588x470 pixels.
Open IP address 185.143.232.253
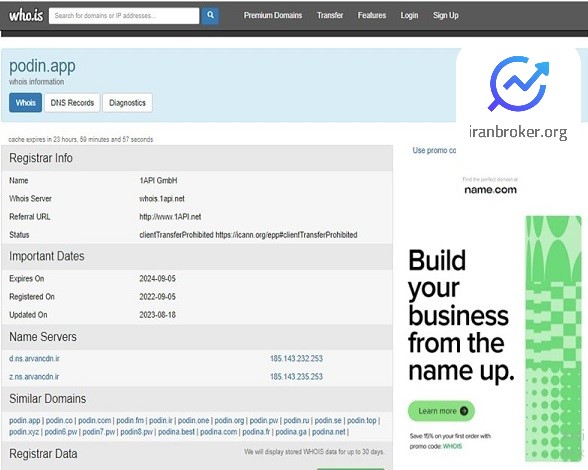[x=296, y=359]
